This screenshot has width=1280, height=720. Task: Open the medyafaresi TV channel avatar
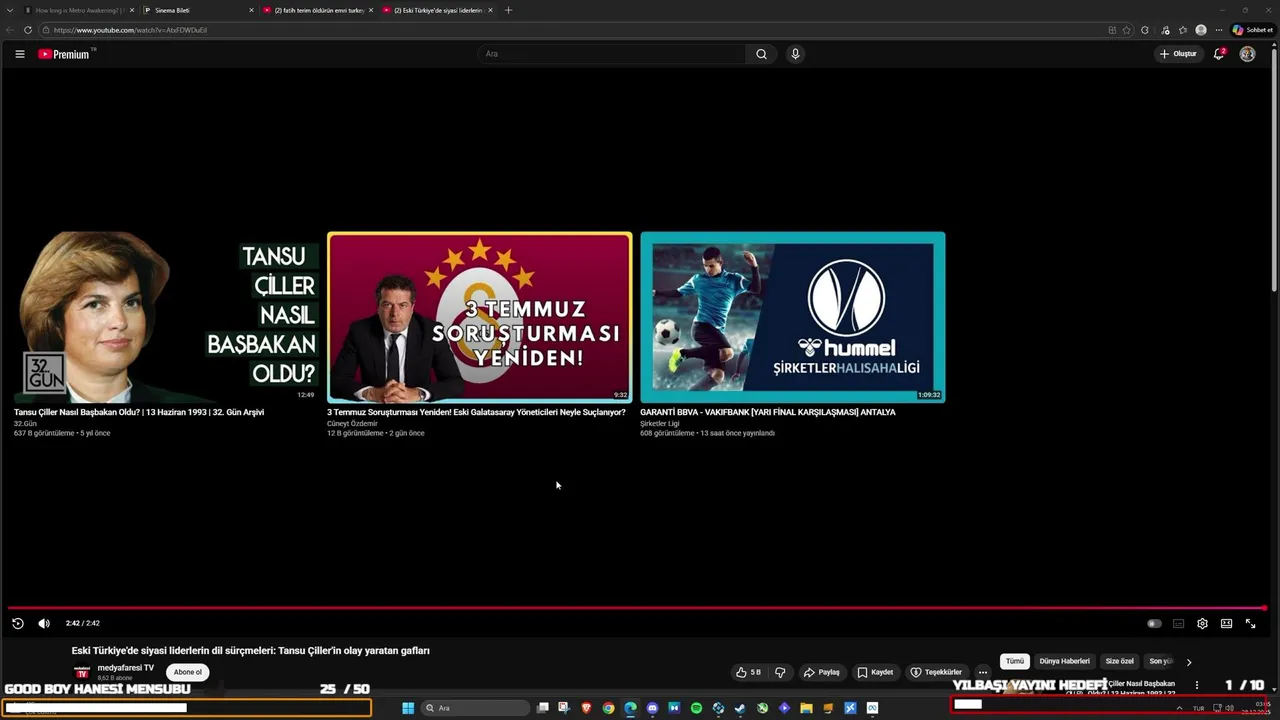click(82, 672)
